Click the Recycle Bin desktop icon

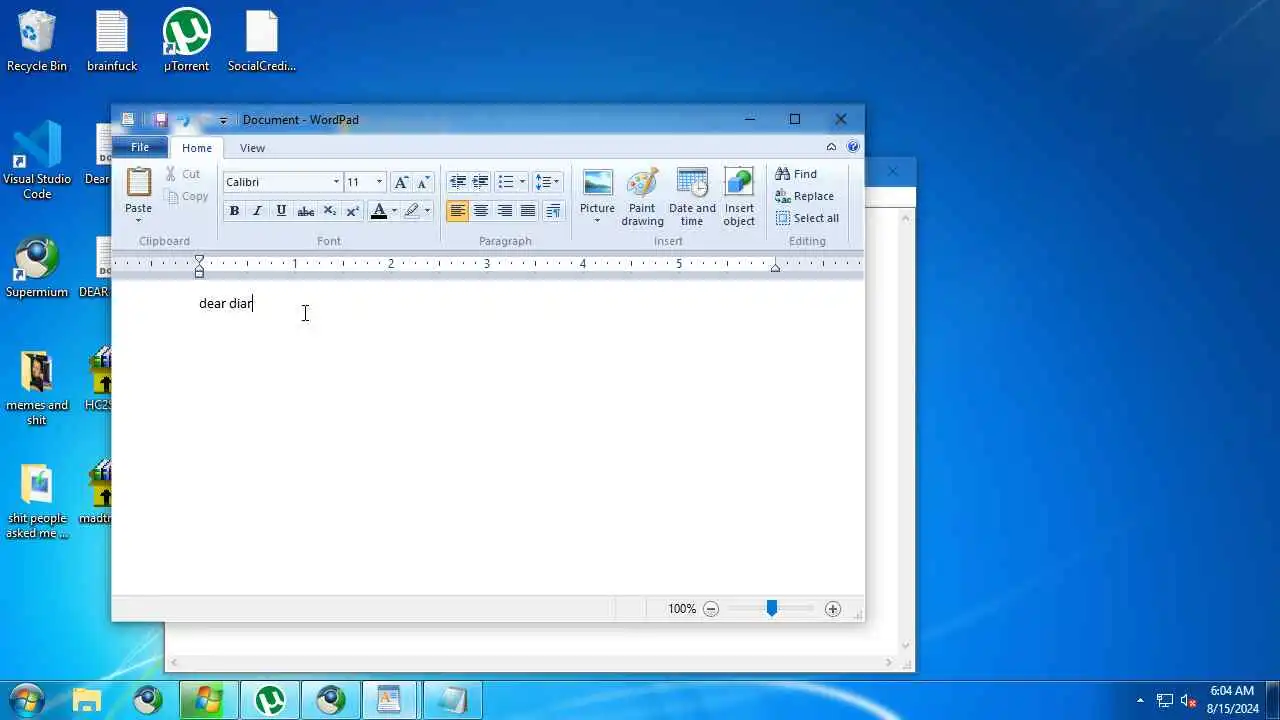point(37,40)
